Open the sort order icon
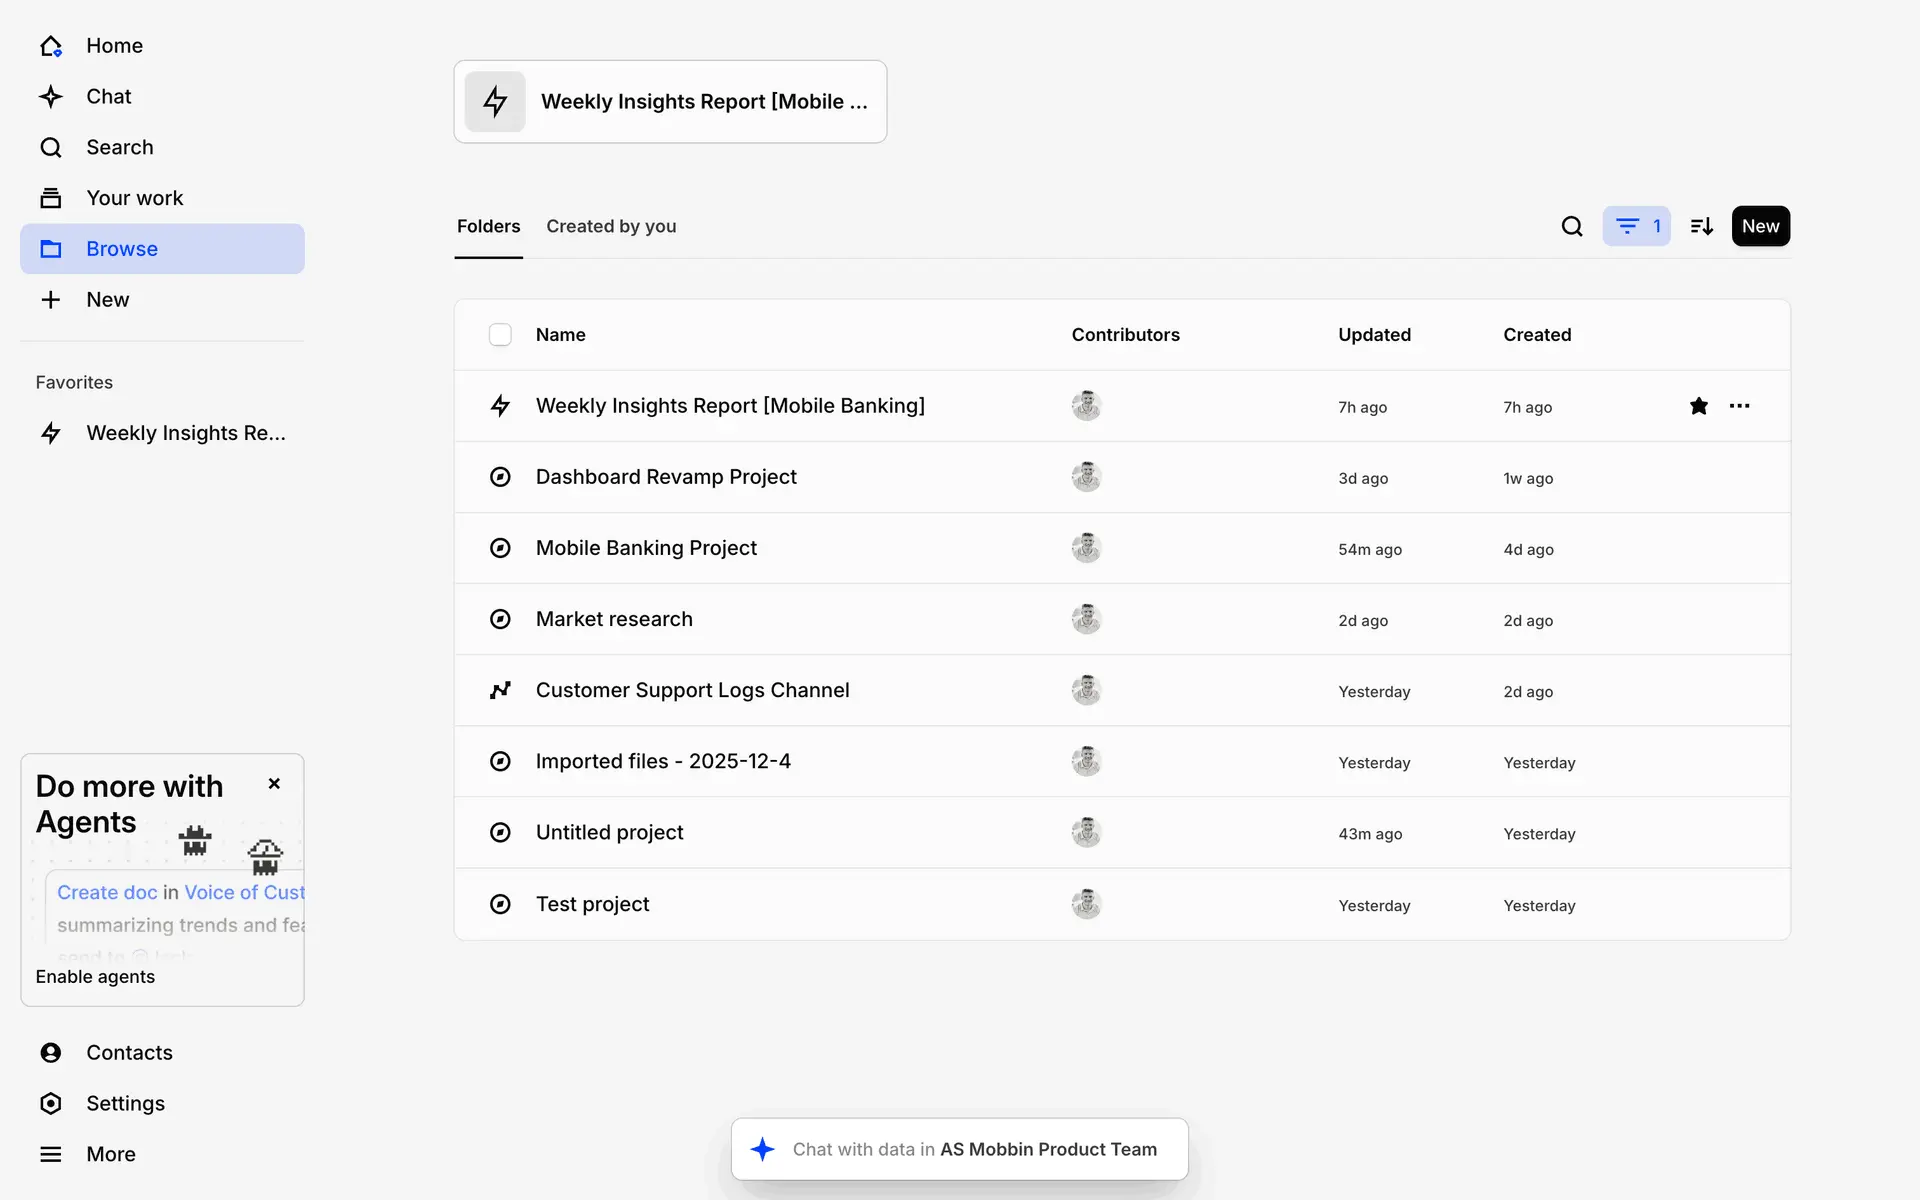This screenshot has height=1200, width=1920. point(1701,226)
